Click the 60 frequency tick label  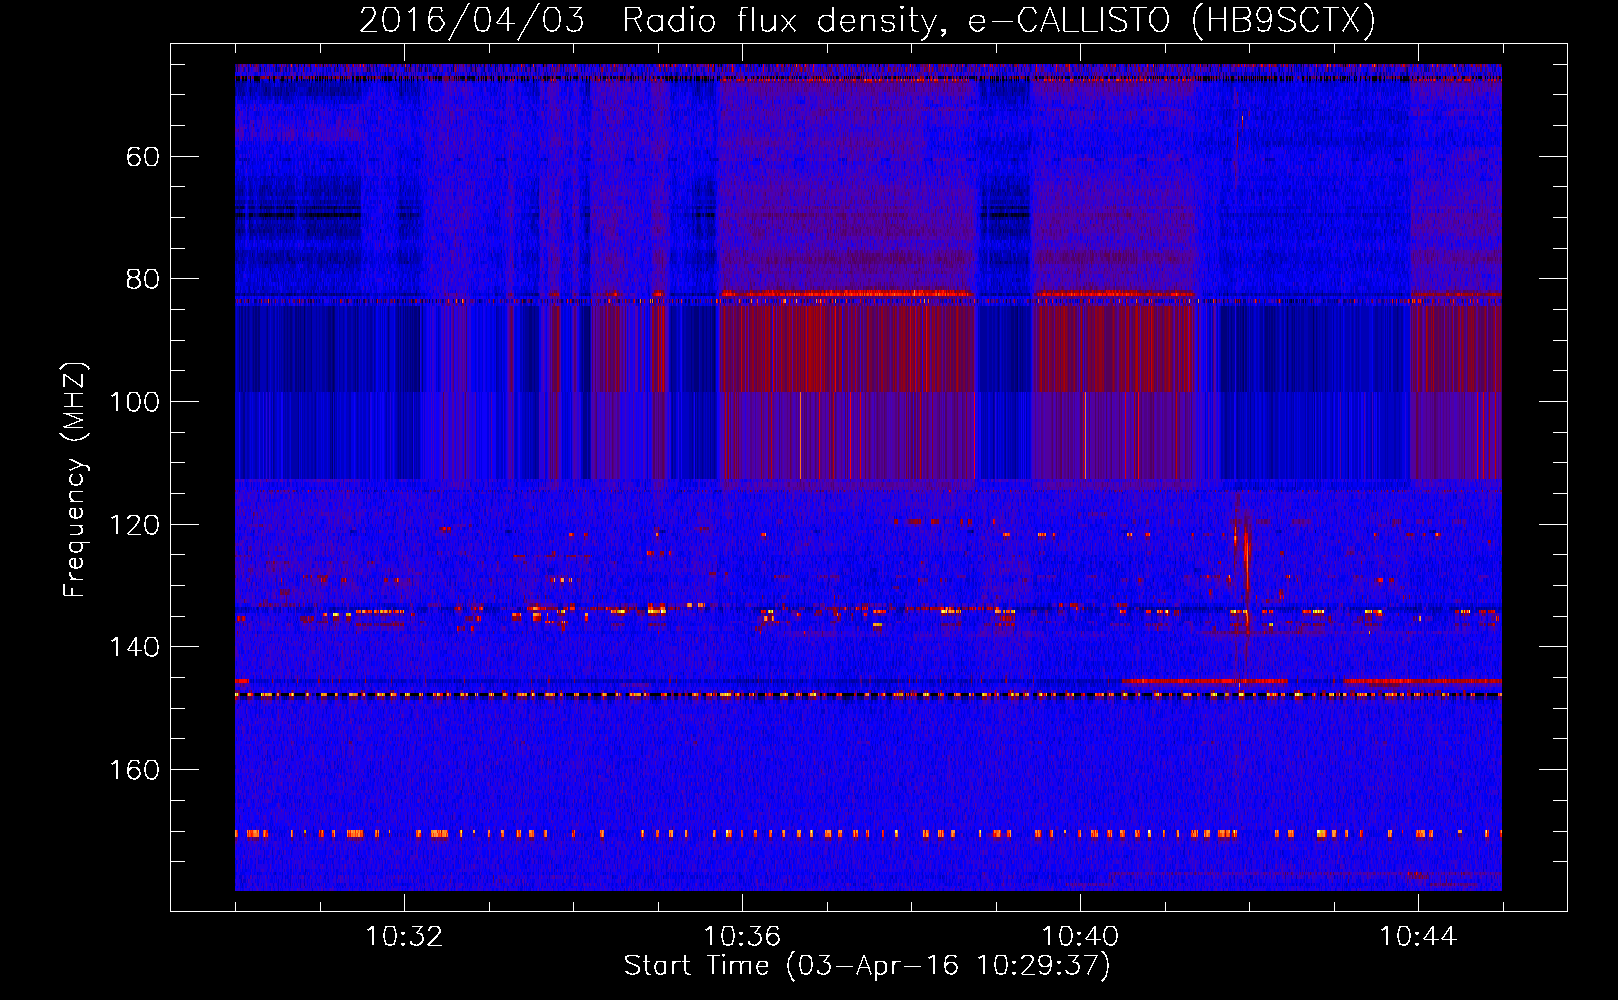pyautogui.click(x=143, y=157)
